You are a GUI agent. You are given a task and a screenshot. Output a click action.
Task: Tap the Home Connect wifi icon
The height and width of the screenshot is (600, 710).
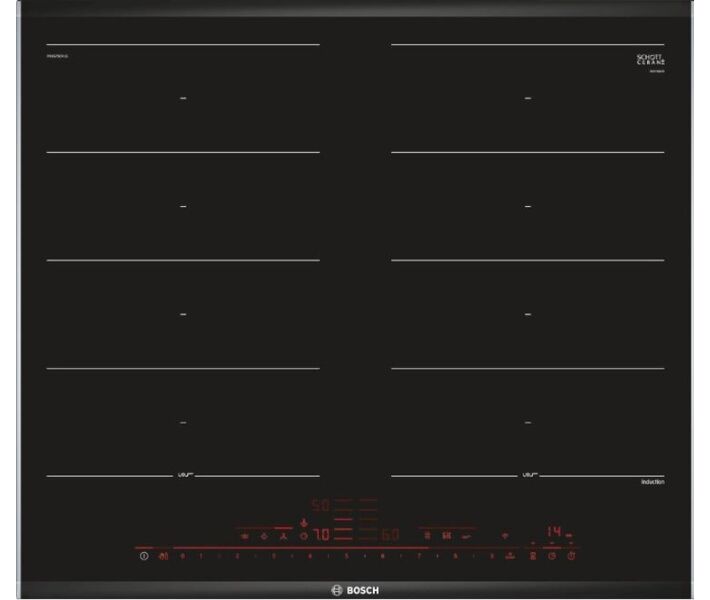504,535
